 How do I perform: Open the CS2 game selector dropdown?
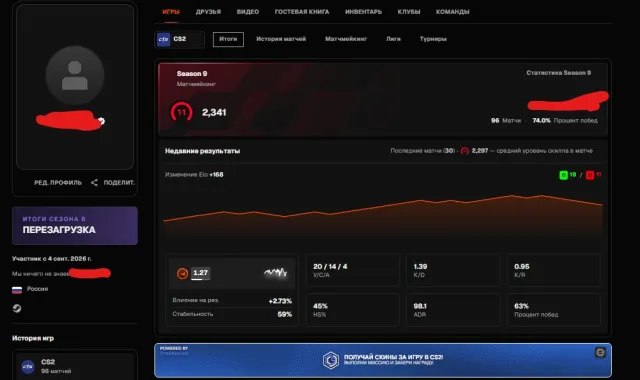(x=180, y=39)
